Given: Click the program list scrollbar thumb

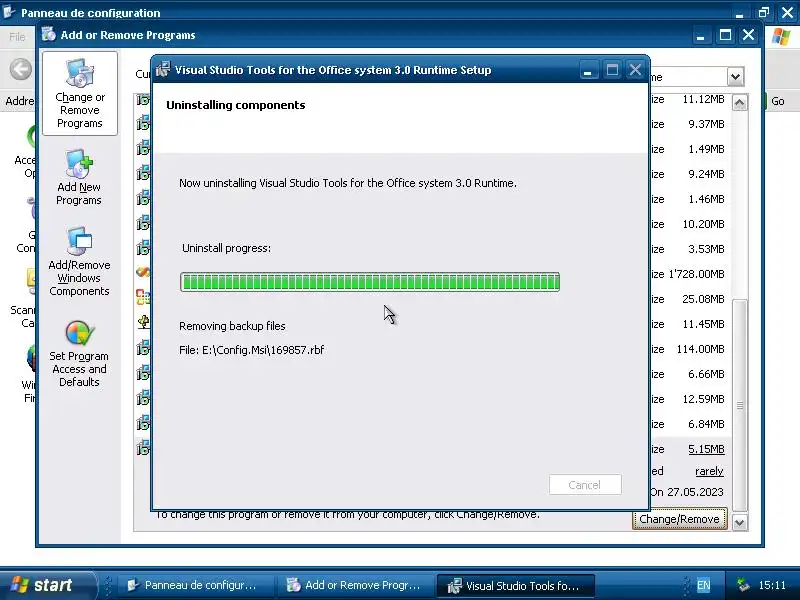Looking at the screenshot, I should tap(739, 405).
